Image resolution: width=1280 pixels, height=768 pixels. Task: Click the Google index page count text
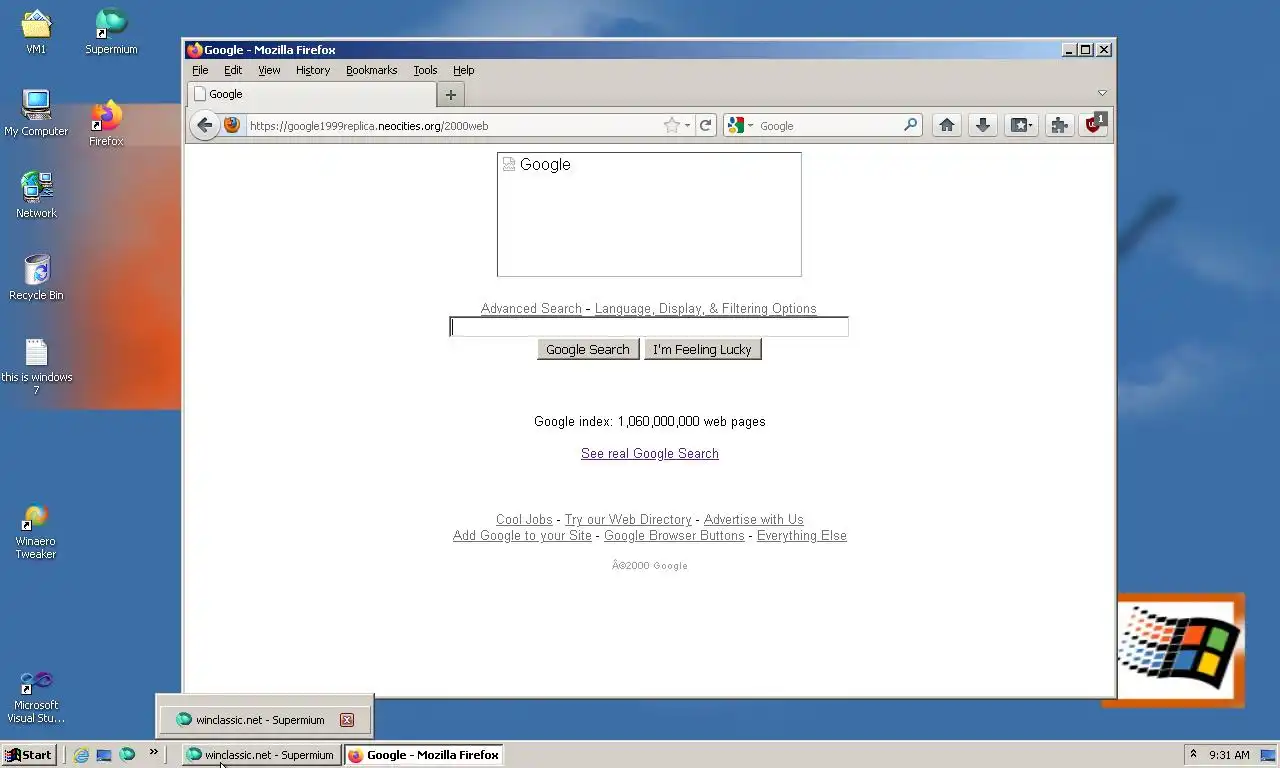tap(650, 422)
